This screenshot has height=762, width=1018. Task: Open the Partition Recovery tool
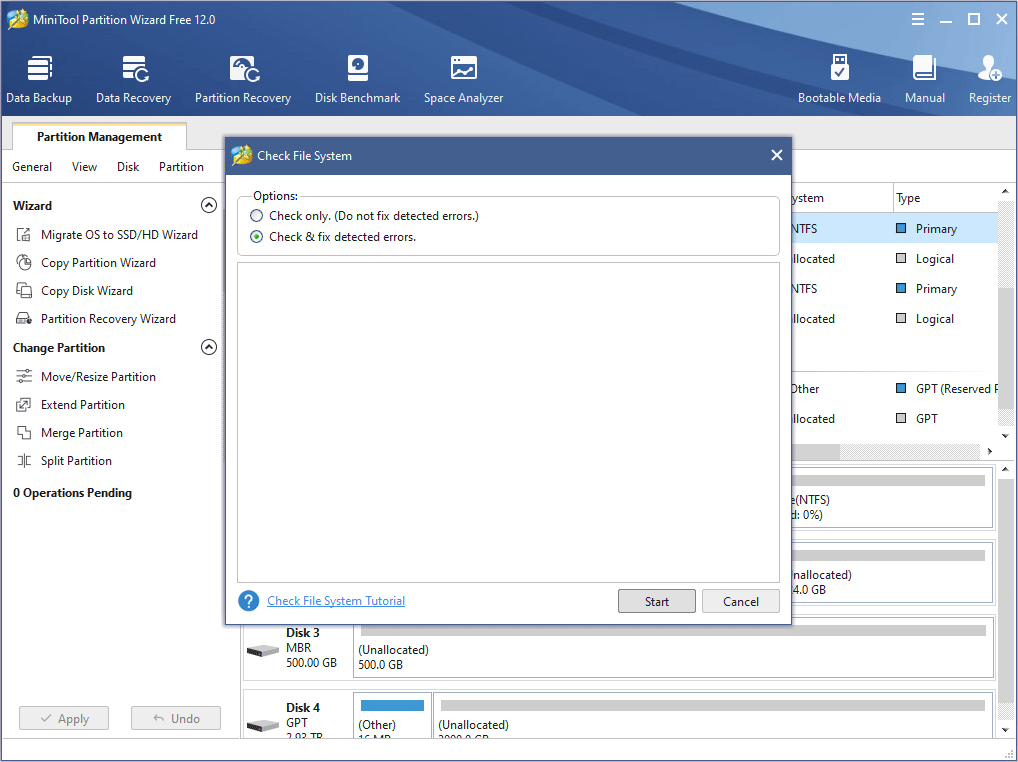[x=243, y=79]
